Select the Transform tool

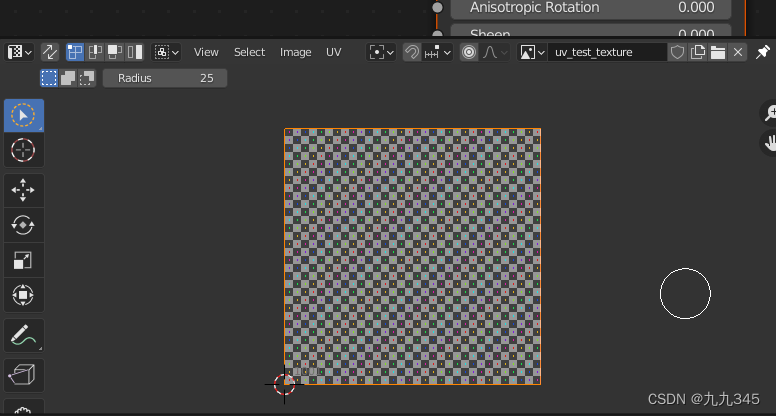tap(22, 295)
